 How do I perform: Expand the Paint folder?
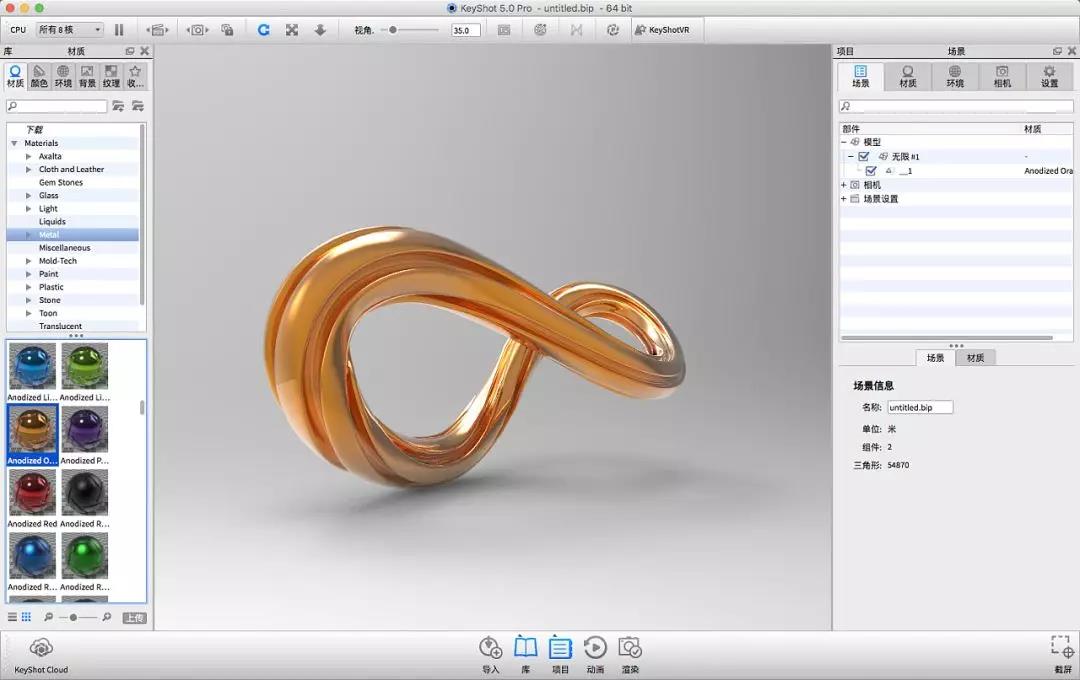(x=28, y=274)
